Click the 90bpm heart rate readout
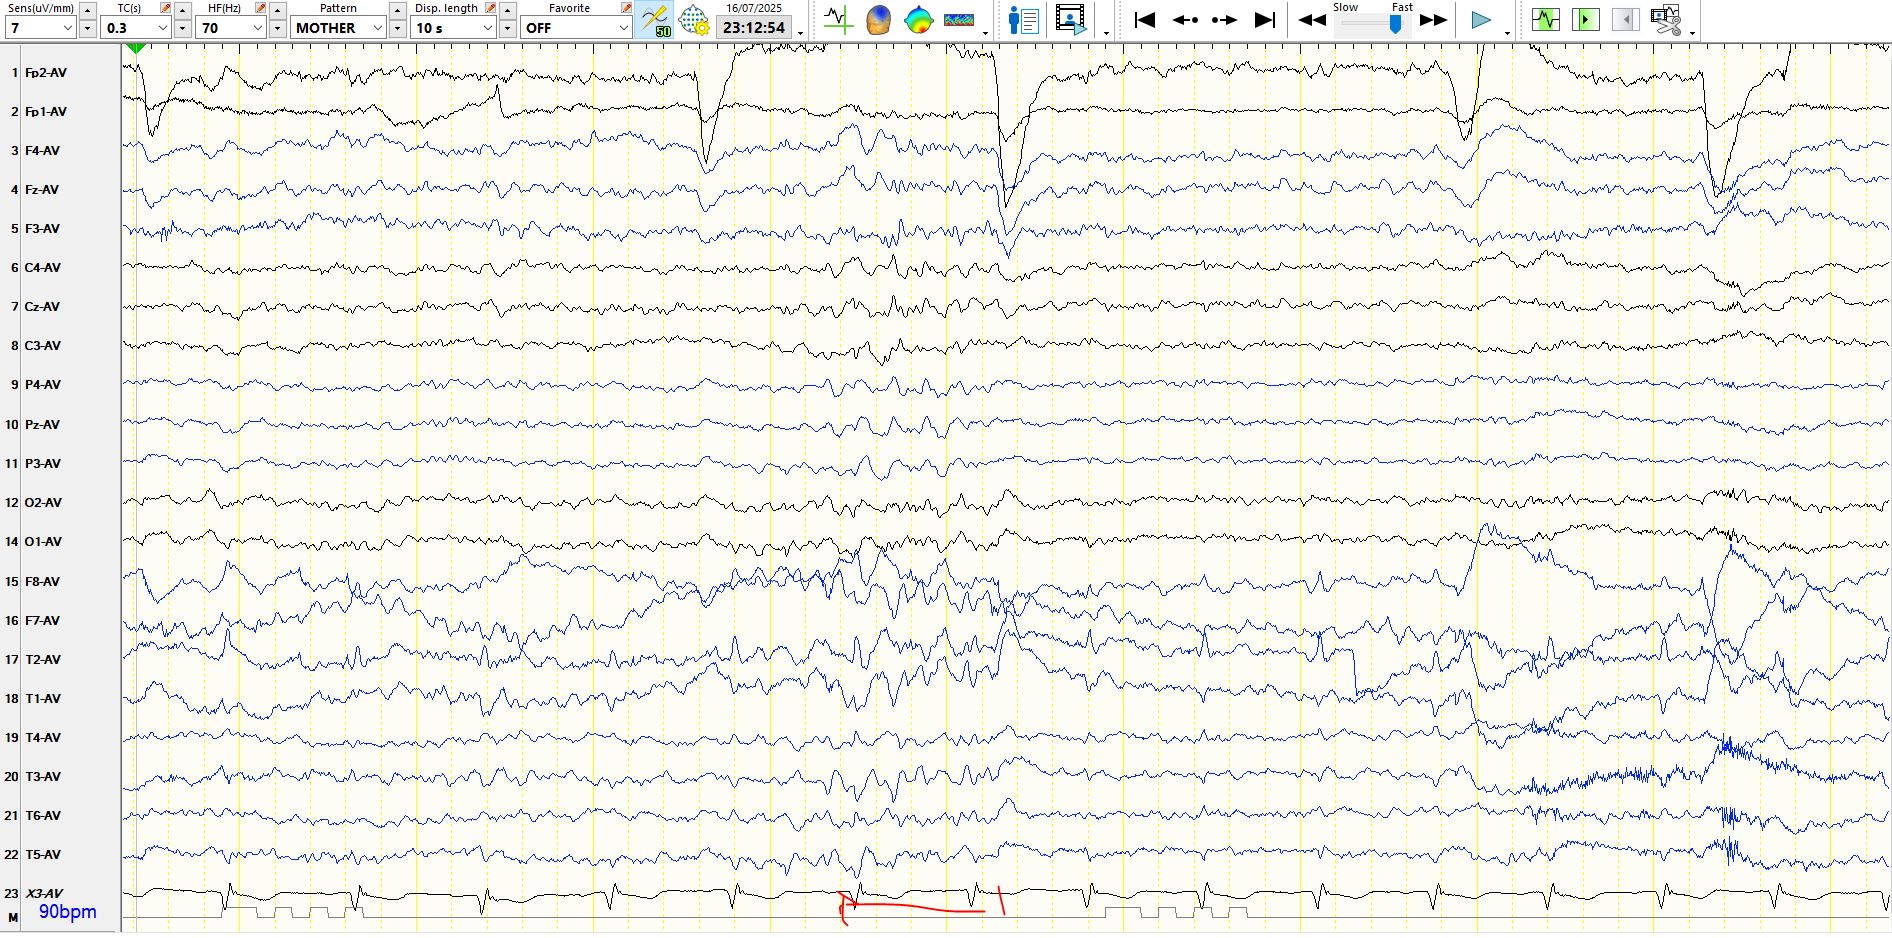Viewport: 1892px width, 938px height. [x=68, y=912]
